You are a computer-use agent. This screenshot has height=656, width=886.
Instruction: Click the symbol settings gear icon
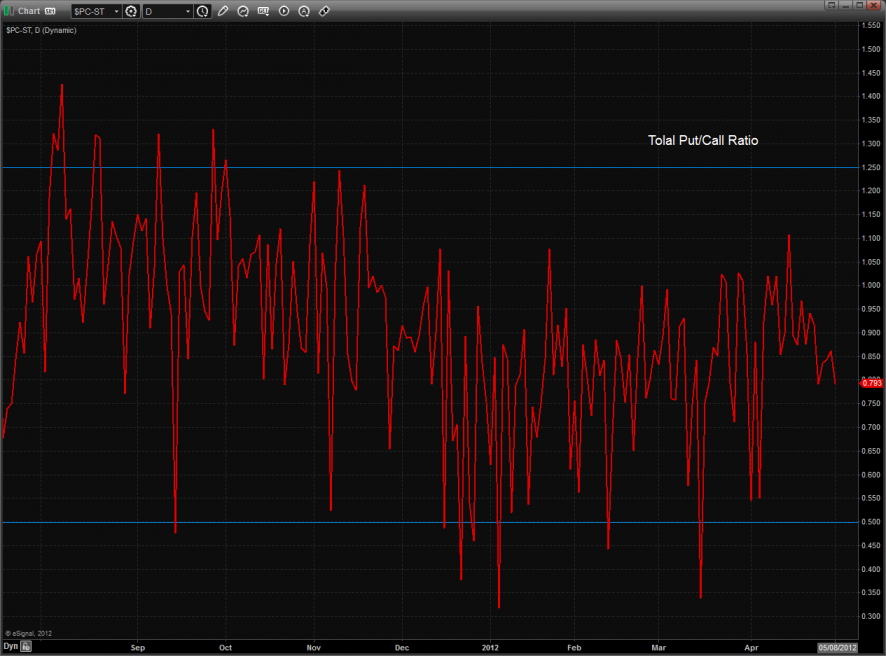tap(130, 11)
